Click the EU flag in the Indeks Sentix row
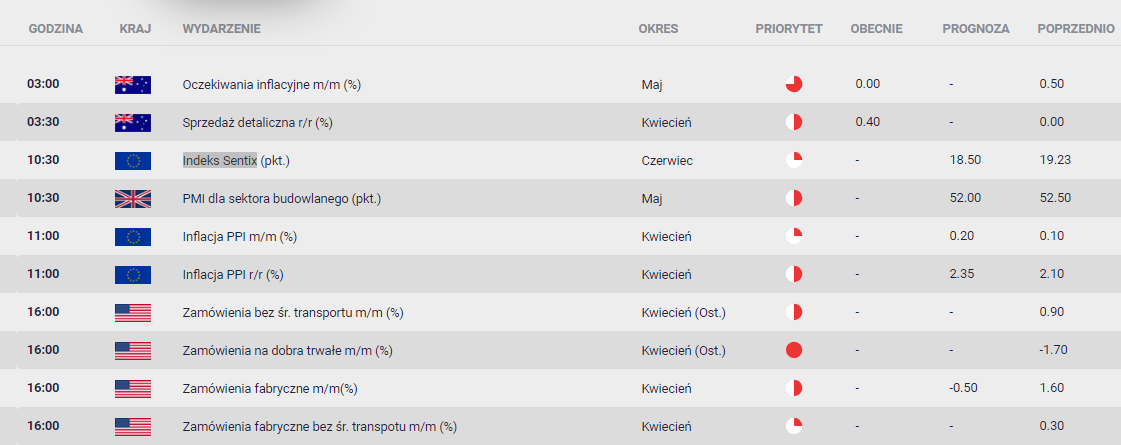 (132, 160)
